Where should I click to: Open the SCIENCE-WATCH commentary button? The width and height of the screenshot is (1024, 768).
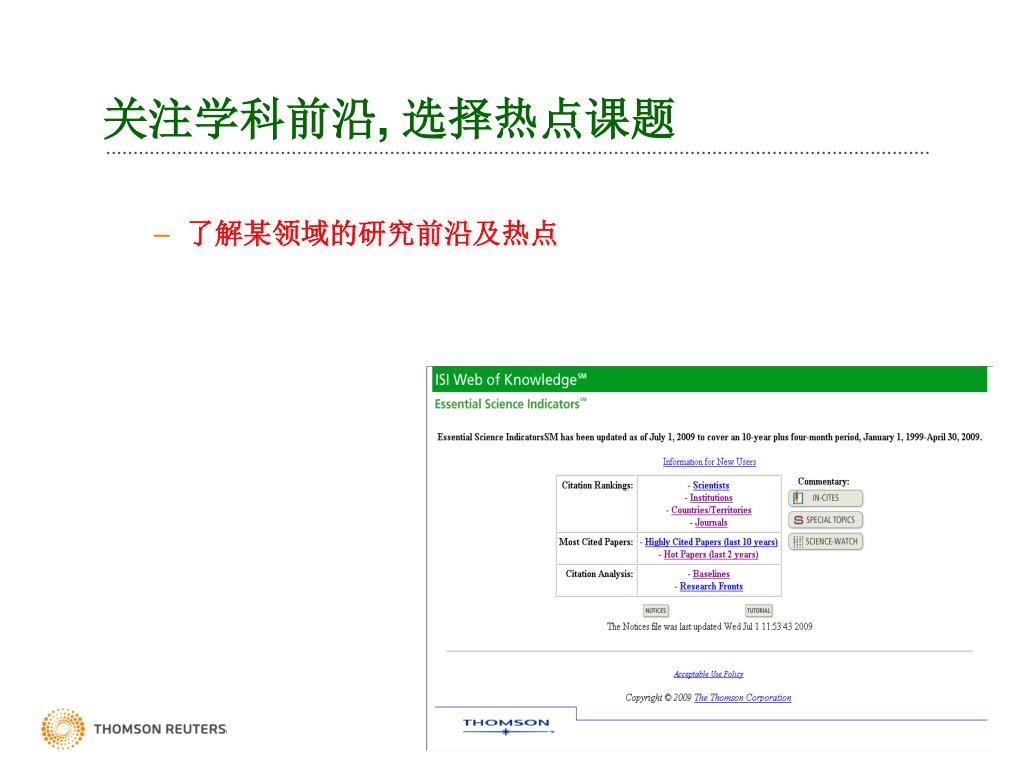click(x=825, y=541)
